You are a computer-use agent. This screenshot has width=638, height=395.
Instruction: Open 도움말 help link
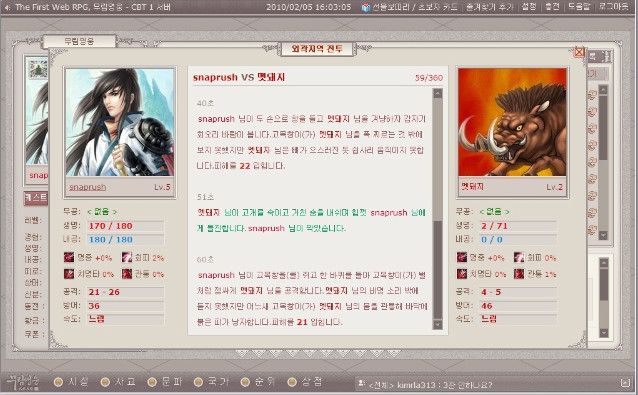(x=579, y=7)
